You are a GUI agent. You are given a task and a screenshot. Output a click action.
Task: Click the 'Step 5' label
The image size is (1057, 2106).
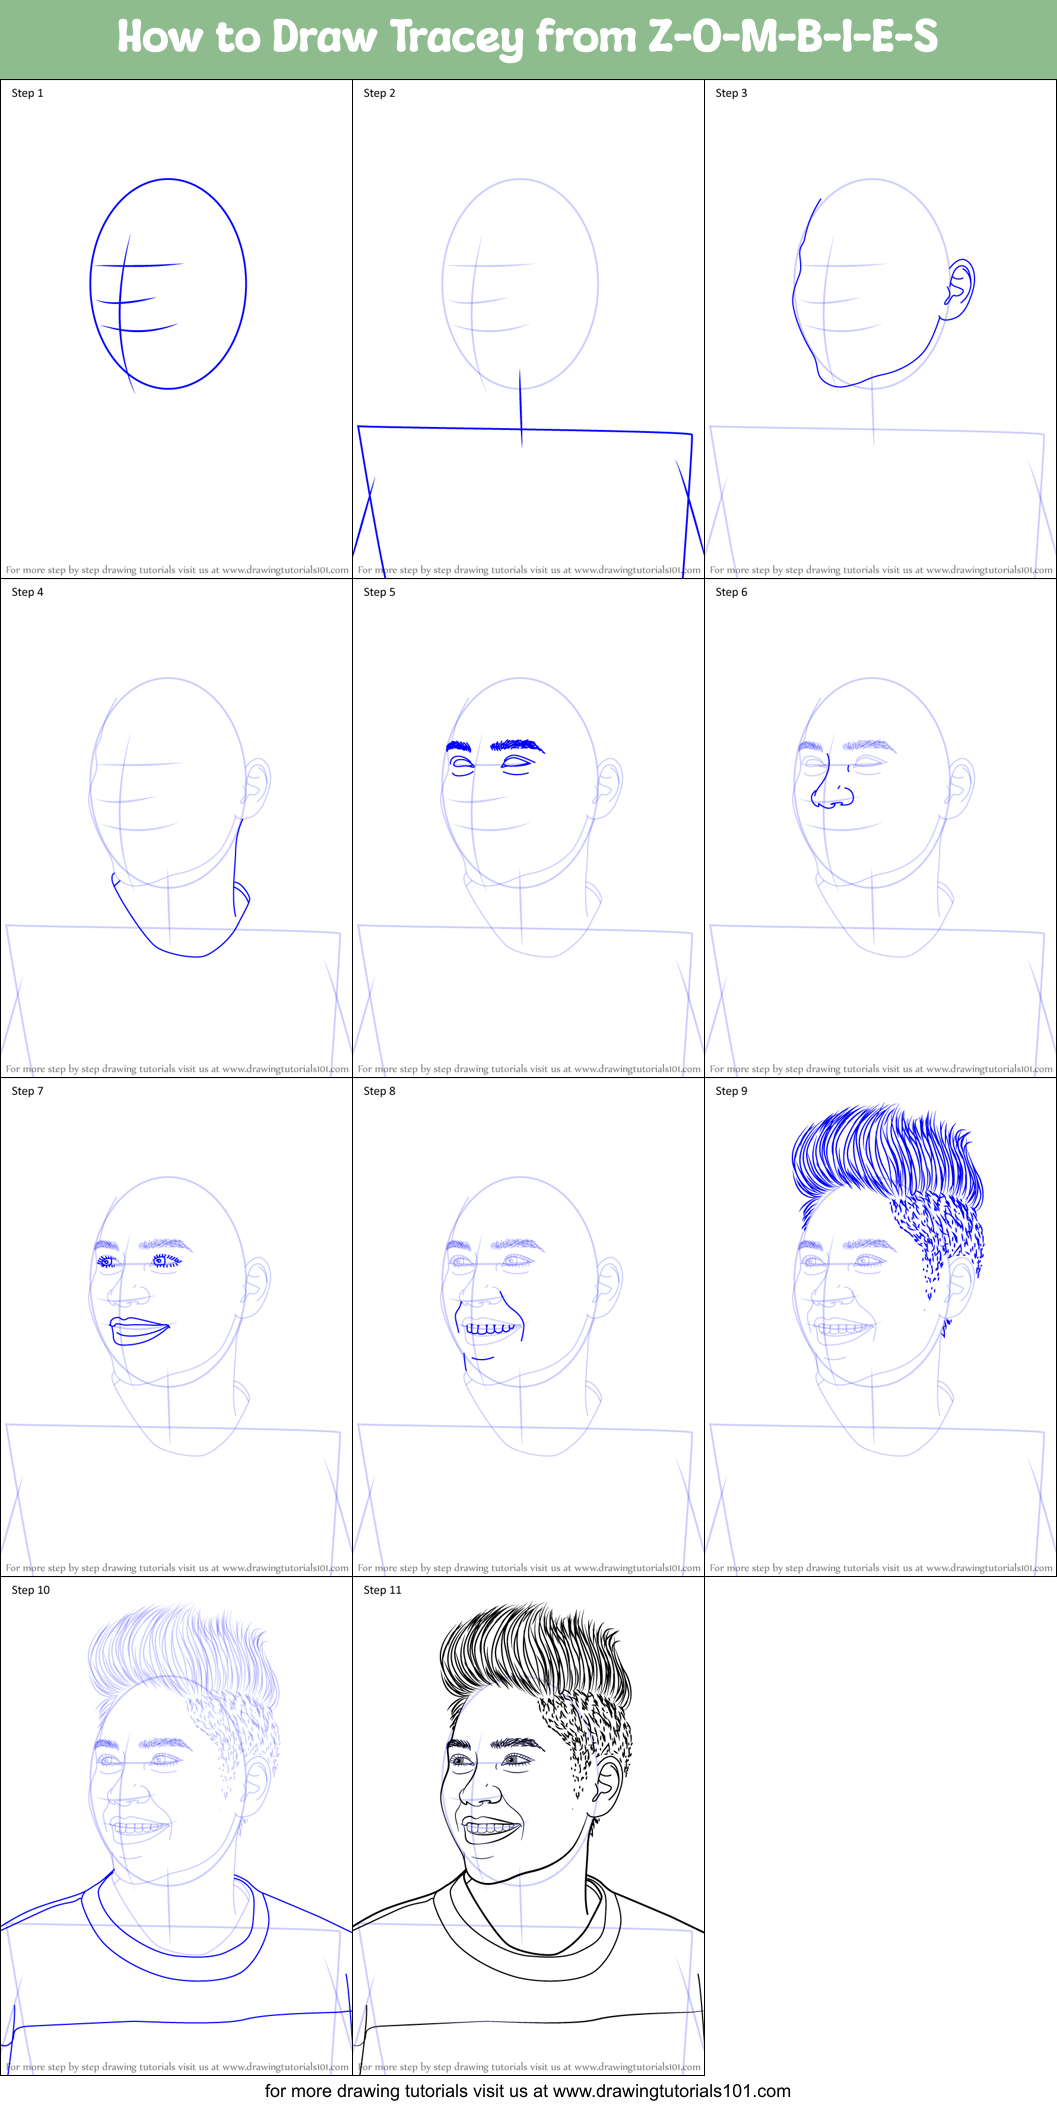(x=380, y=592)
